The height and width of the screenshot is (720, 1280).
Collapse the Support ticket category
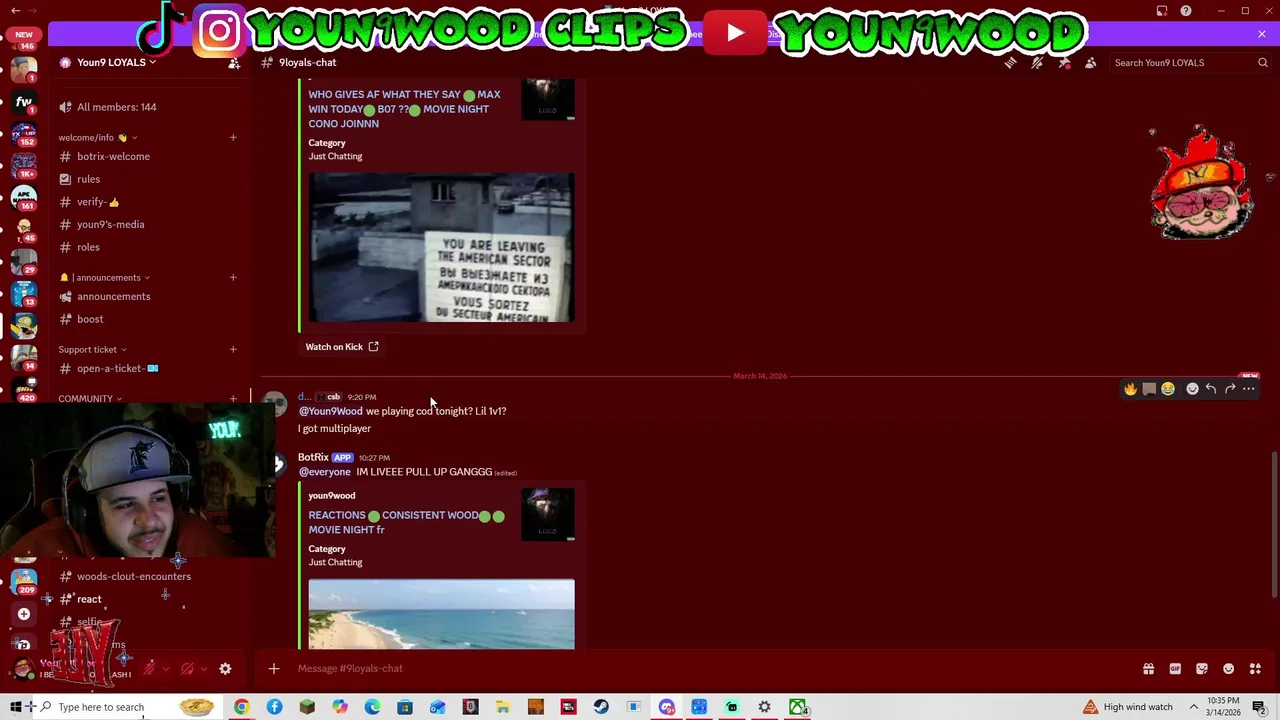(x=92, y=349)
